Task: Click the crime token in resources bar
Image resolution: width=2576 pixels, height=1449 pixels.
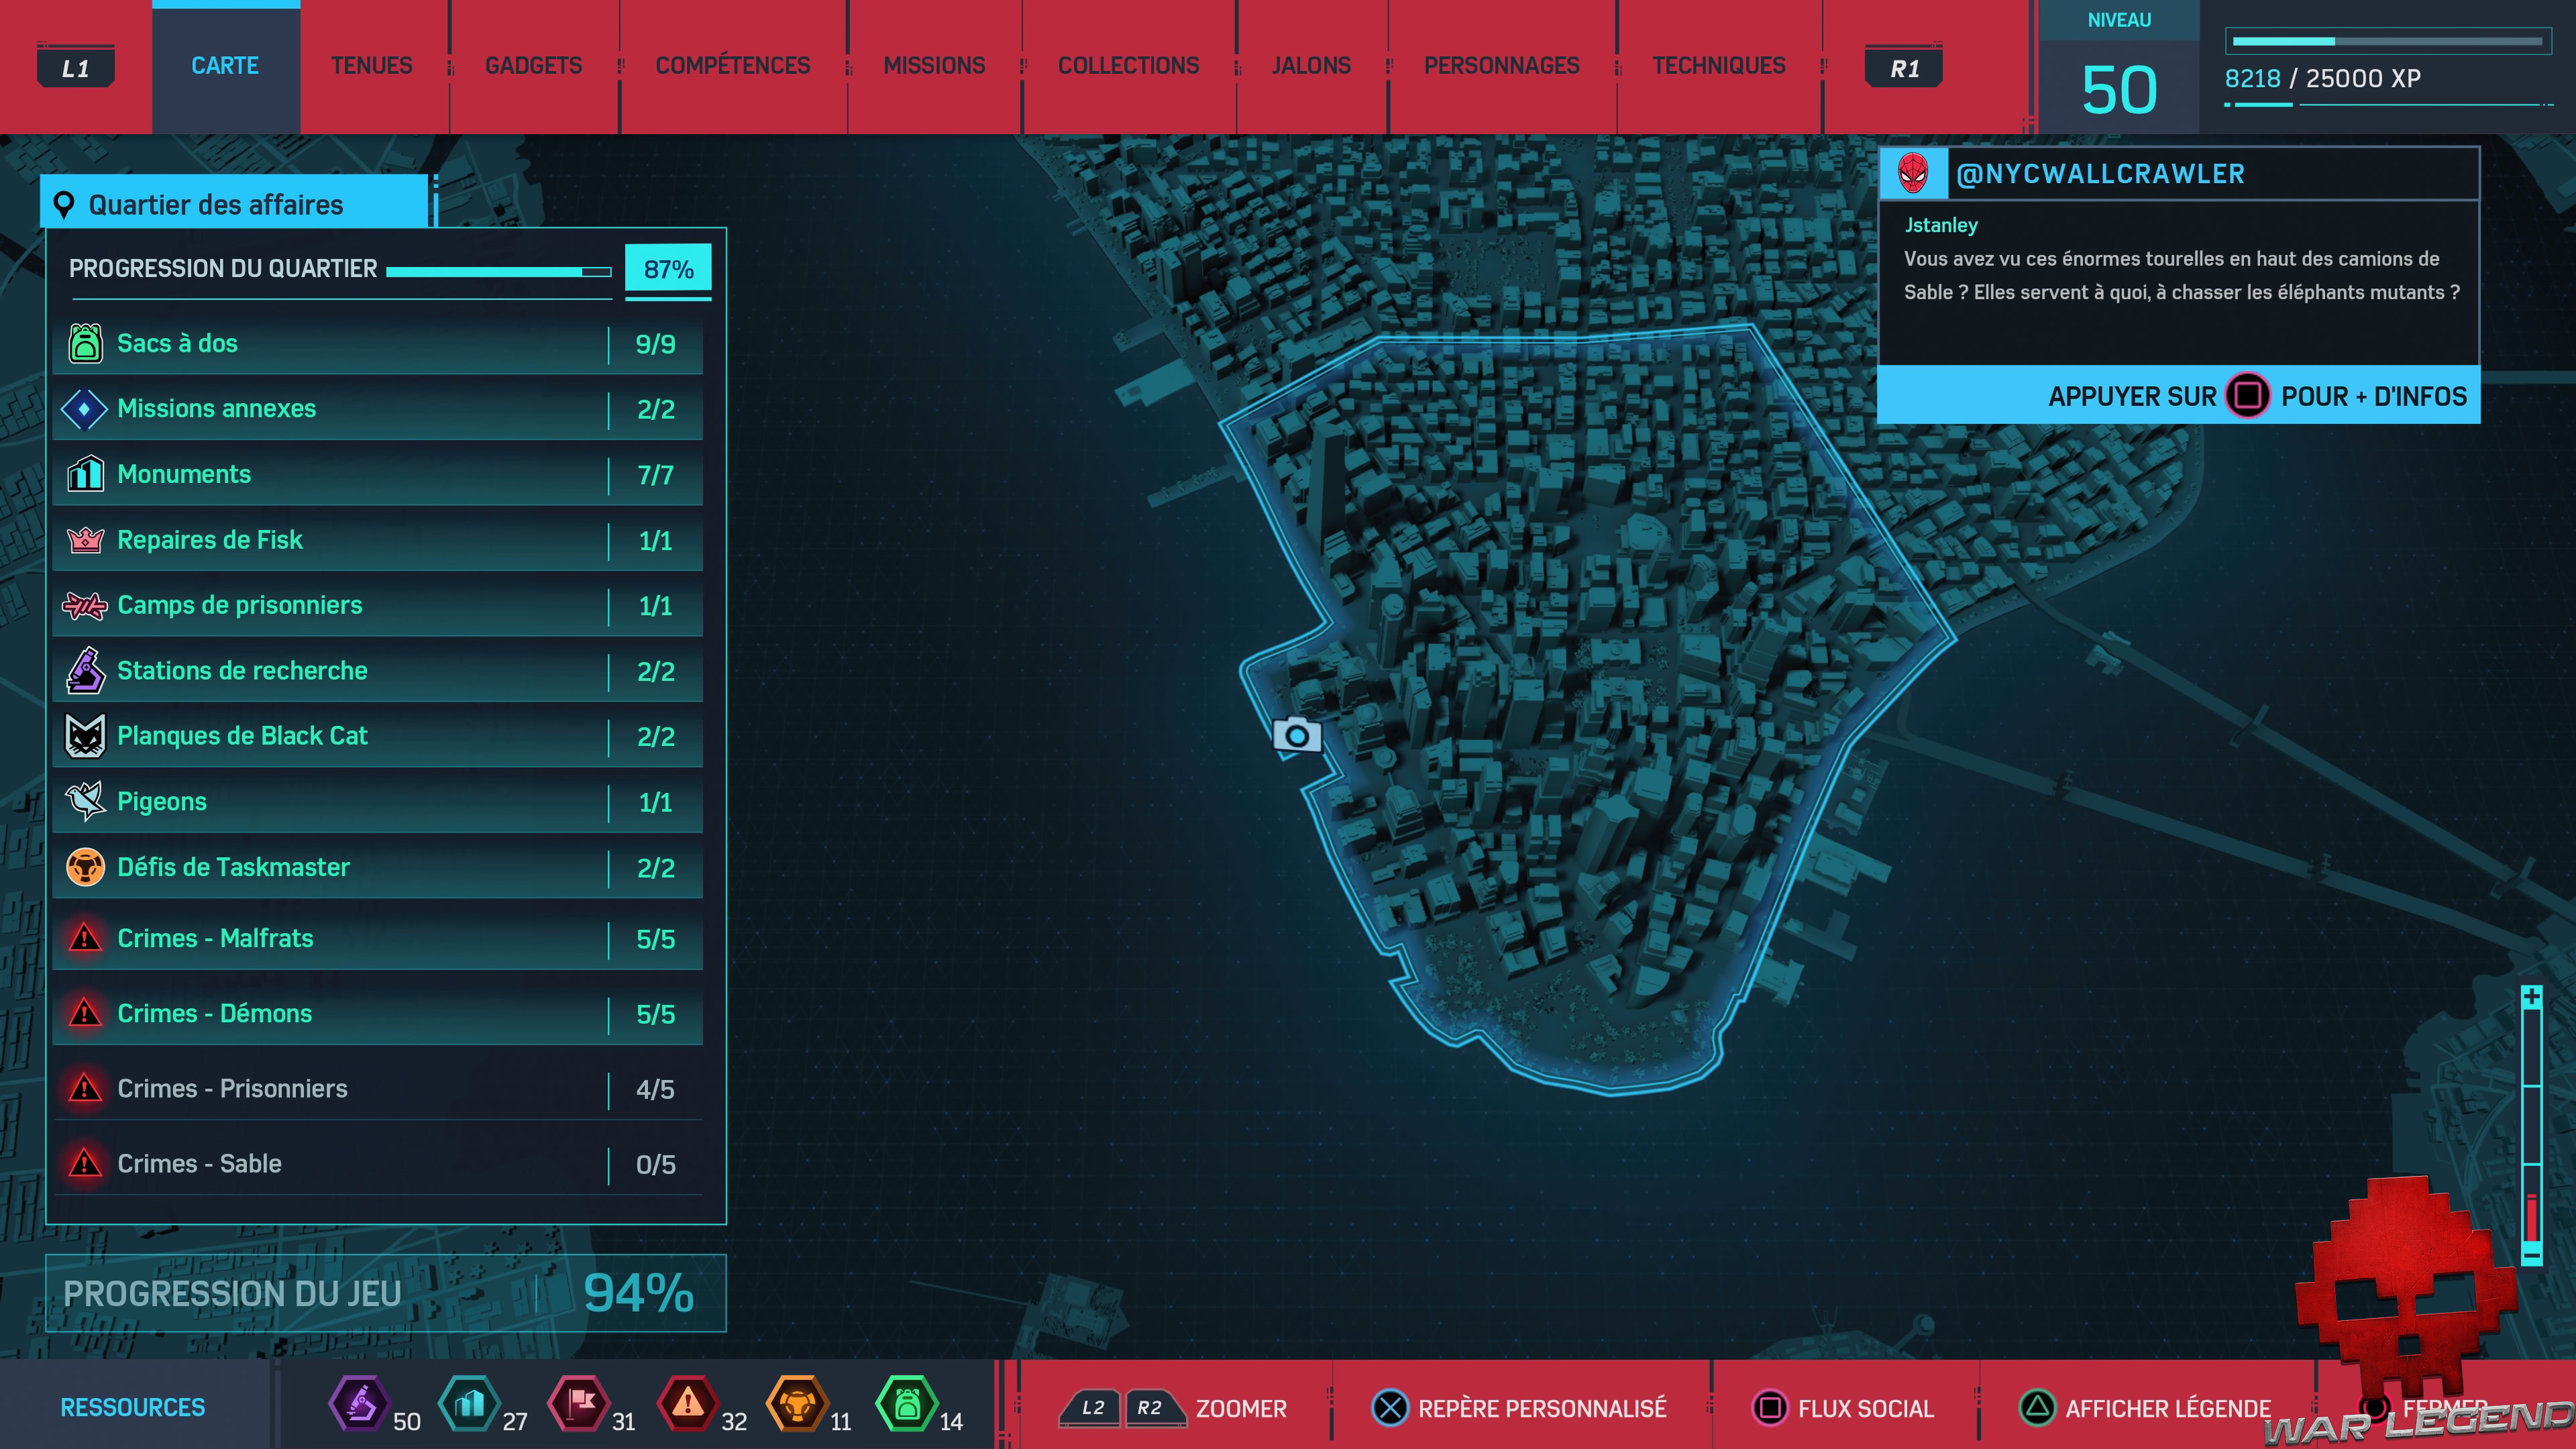Action: pyautogui.click(x=687, y=1404)
